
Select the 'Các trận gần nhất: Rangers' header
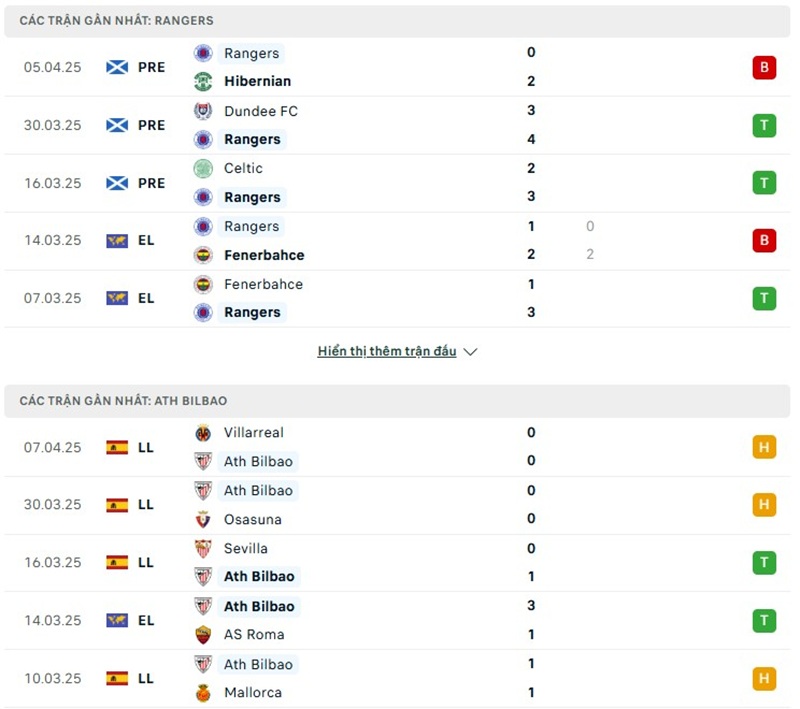(116, 21)
